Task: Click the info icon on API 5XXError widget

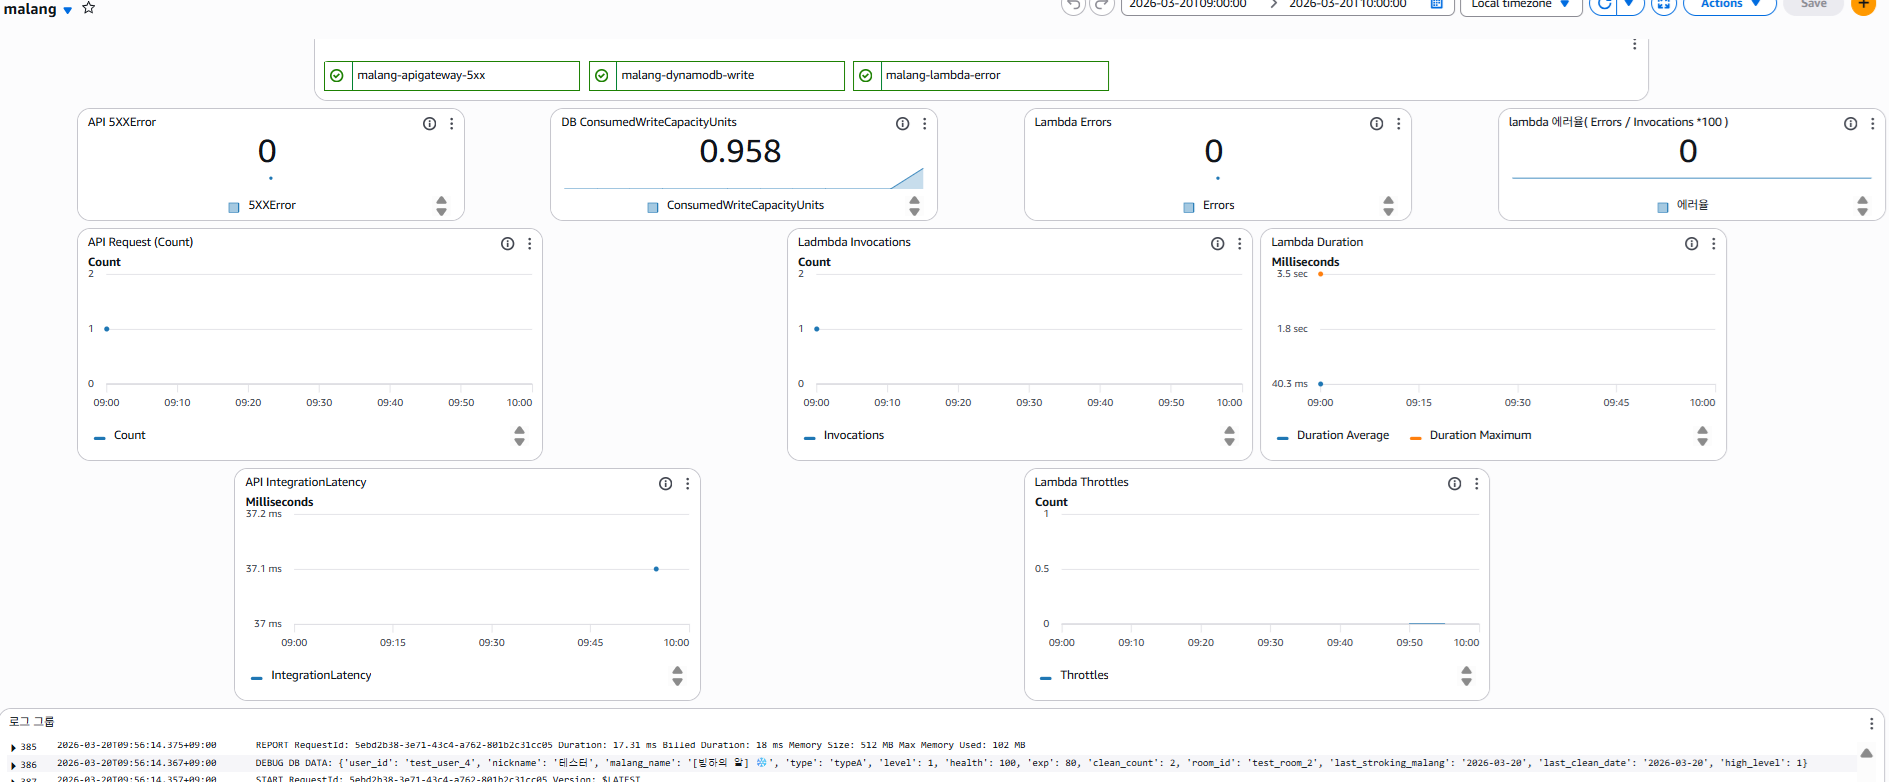Action: (429, 124)
